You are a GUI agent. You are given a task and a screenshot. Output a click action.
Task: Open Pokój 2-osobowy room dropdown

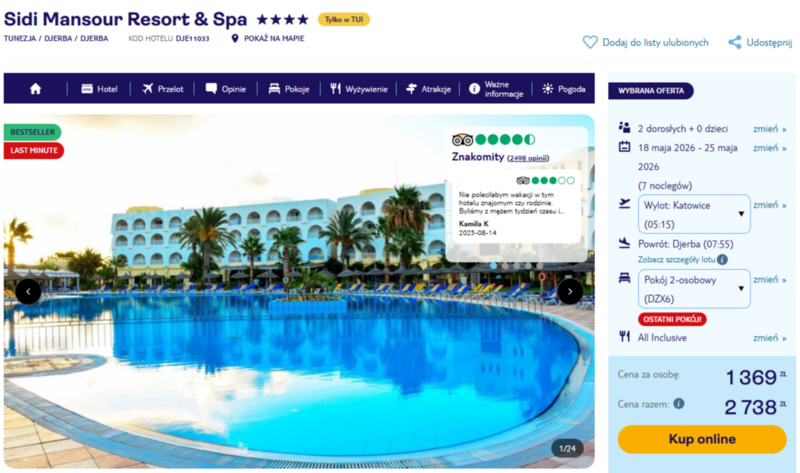click(694, 289)
